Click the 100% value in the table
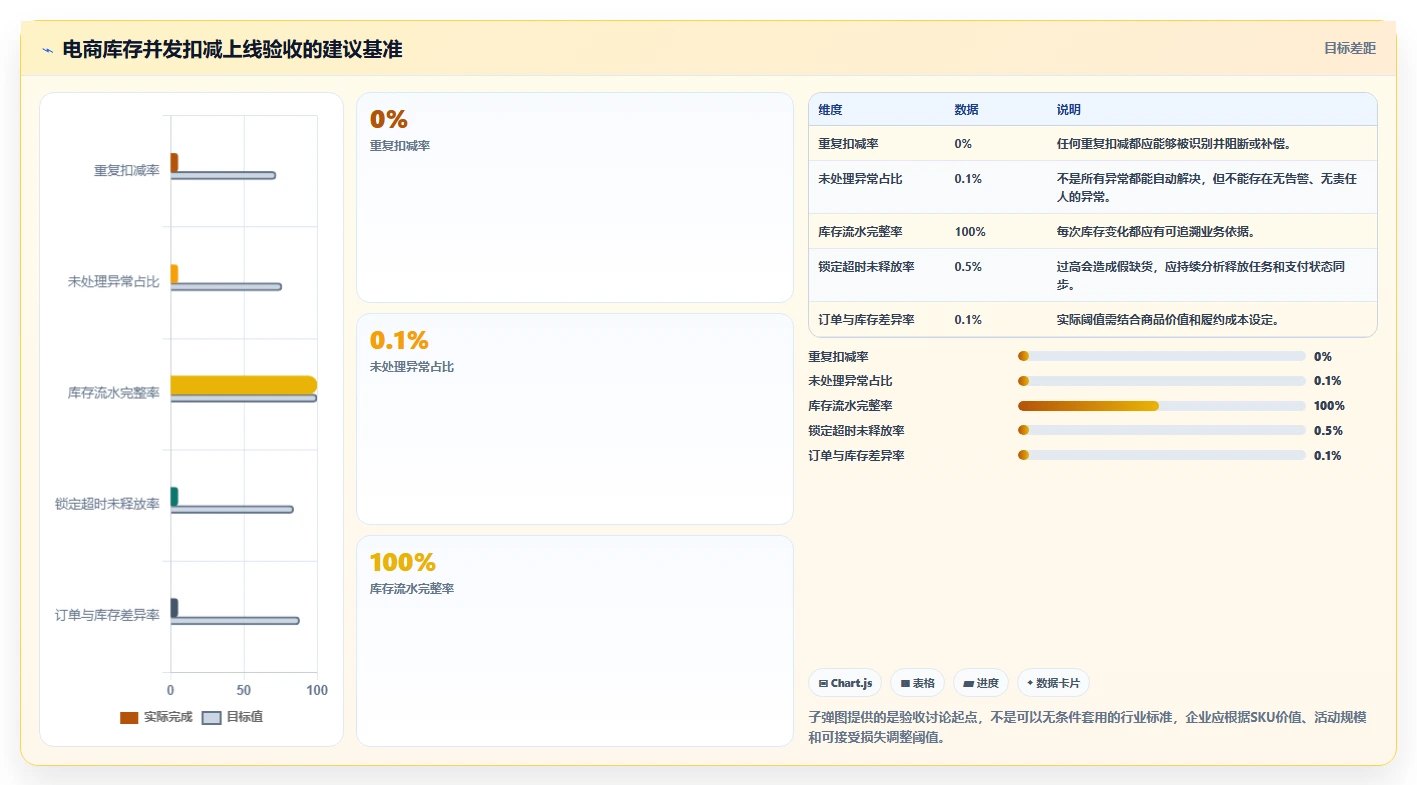 pos(970,232)
